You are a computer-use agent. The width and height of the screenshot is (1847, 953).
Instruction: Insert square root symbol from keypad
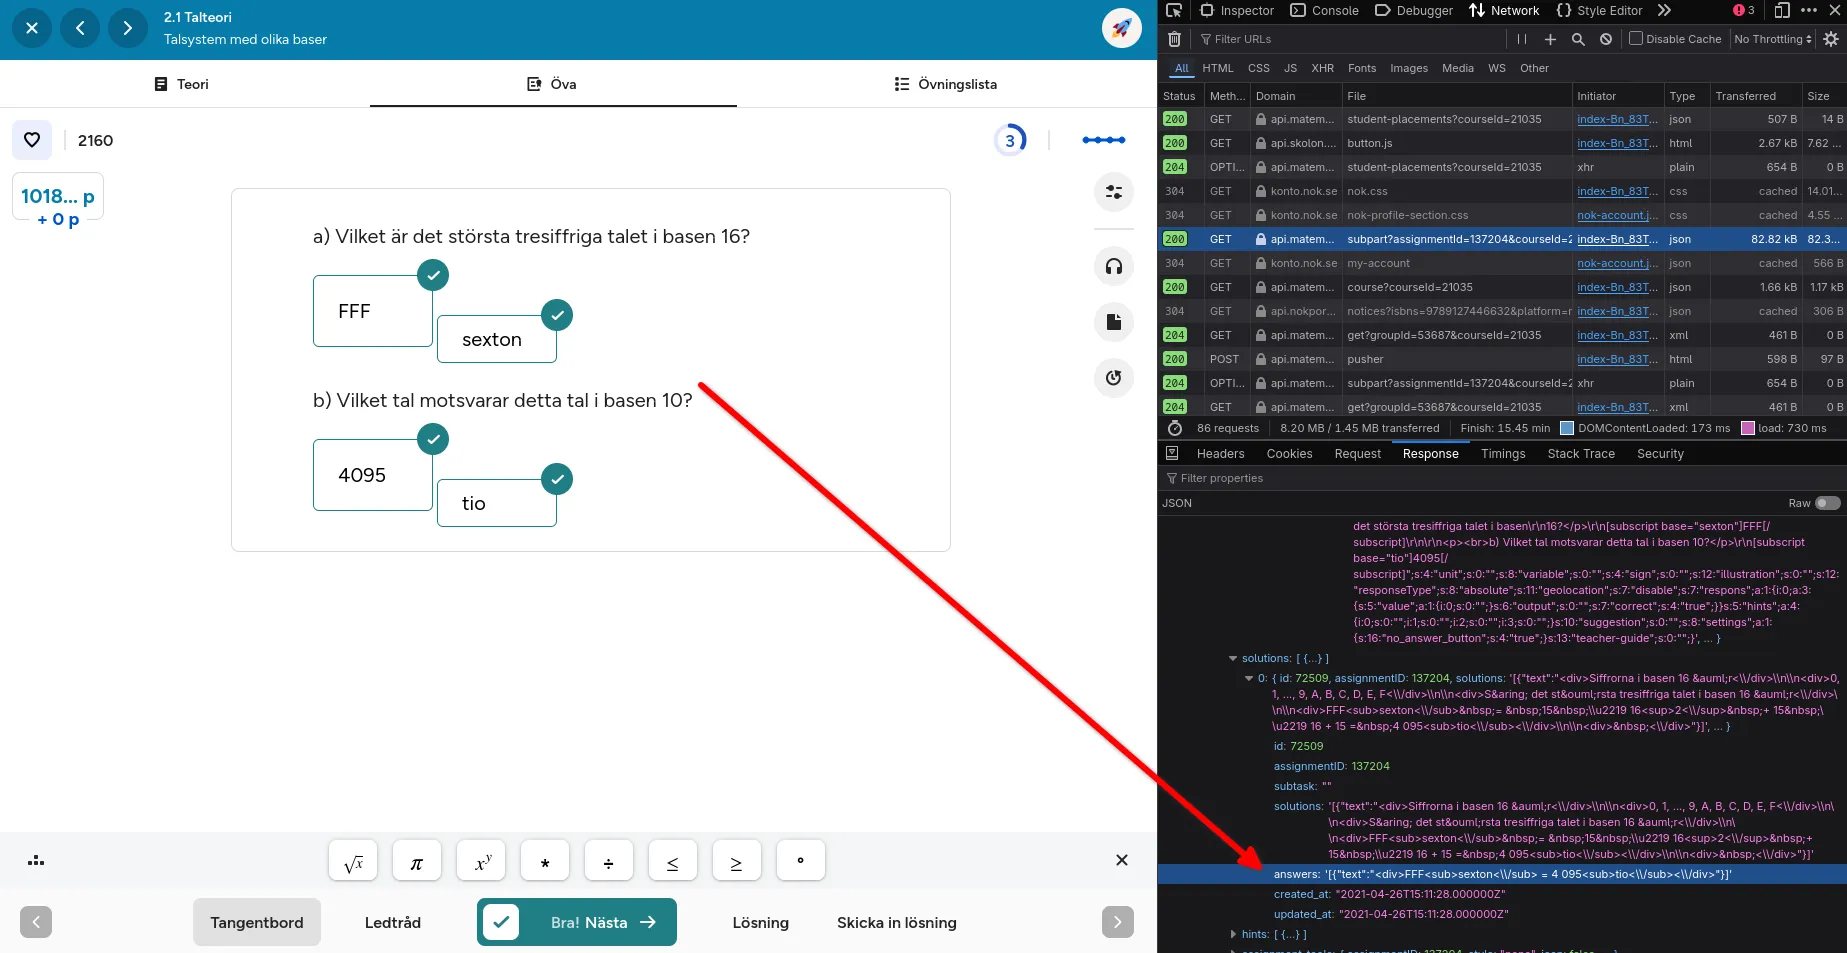click(353, 861)
